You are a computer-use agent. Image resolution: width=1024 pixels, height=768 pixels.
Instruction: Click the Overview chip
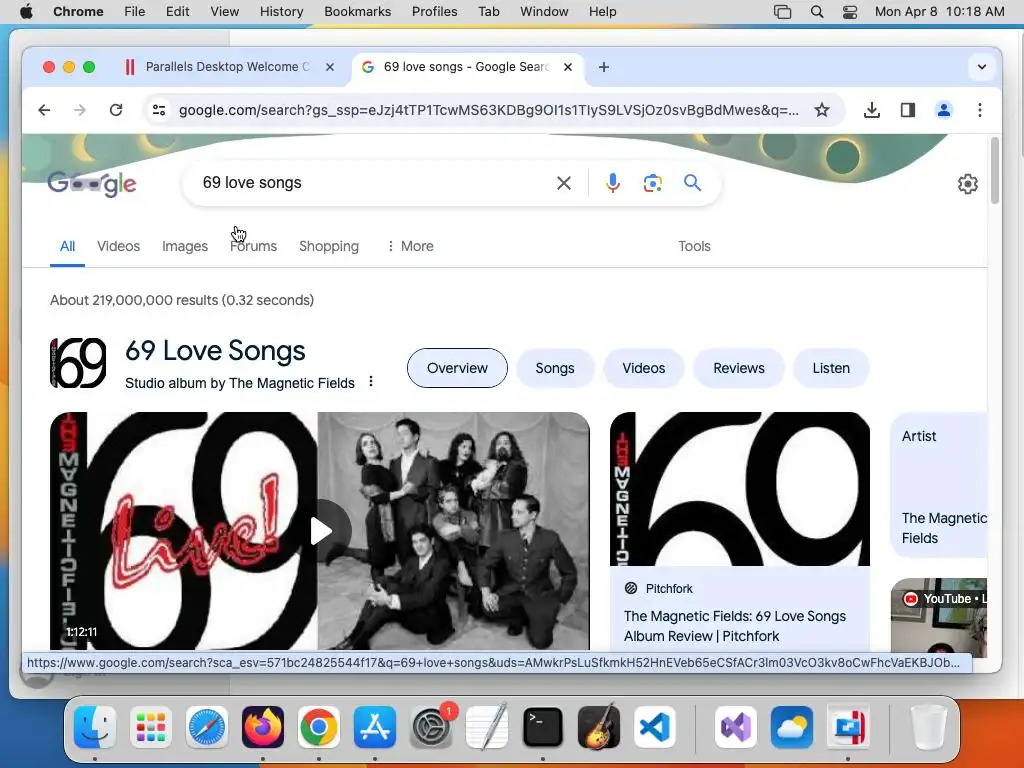tap(457, 368)
